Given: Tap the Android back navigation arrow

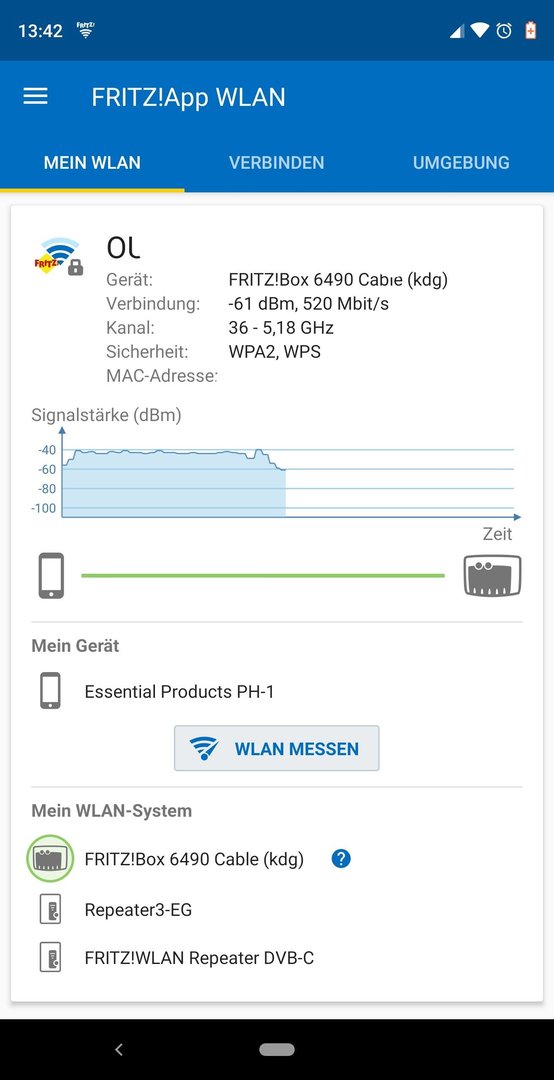Looking at the screenshot, I should point(119,1049).
